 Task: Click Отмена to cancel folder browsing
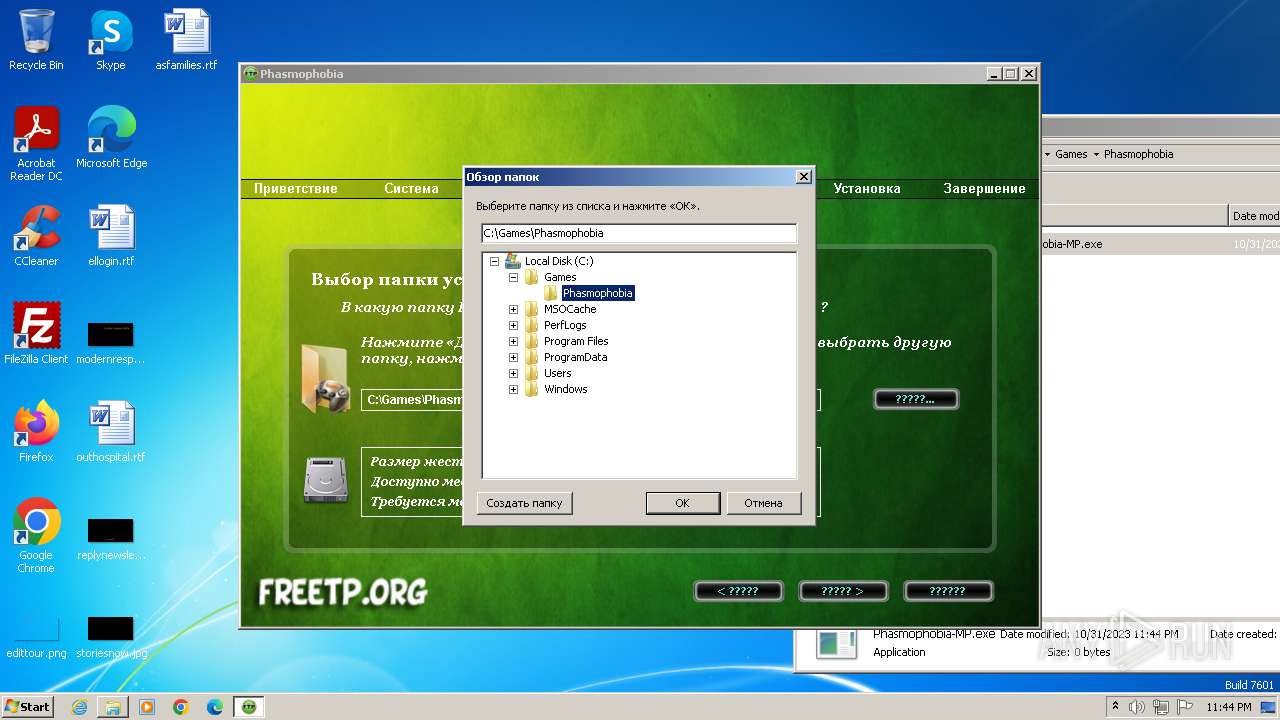763,503
